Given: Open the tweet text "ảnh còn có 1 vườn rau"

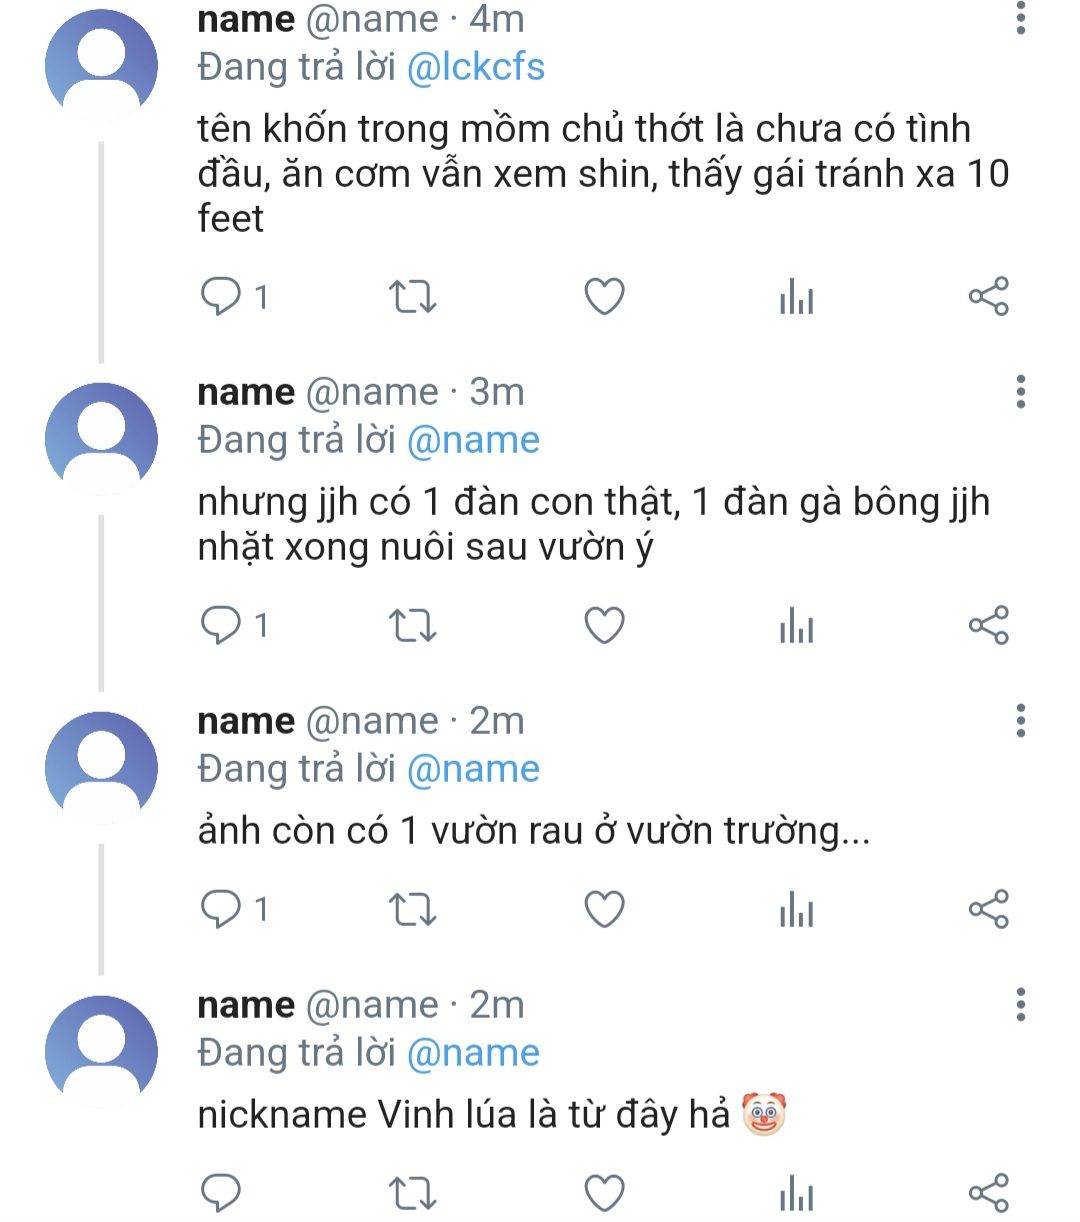Looking at the screenshot, I should pyautogui.click(x=533, y=831).
